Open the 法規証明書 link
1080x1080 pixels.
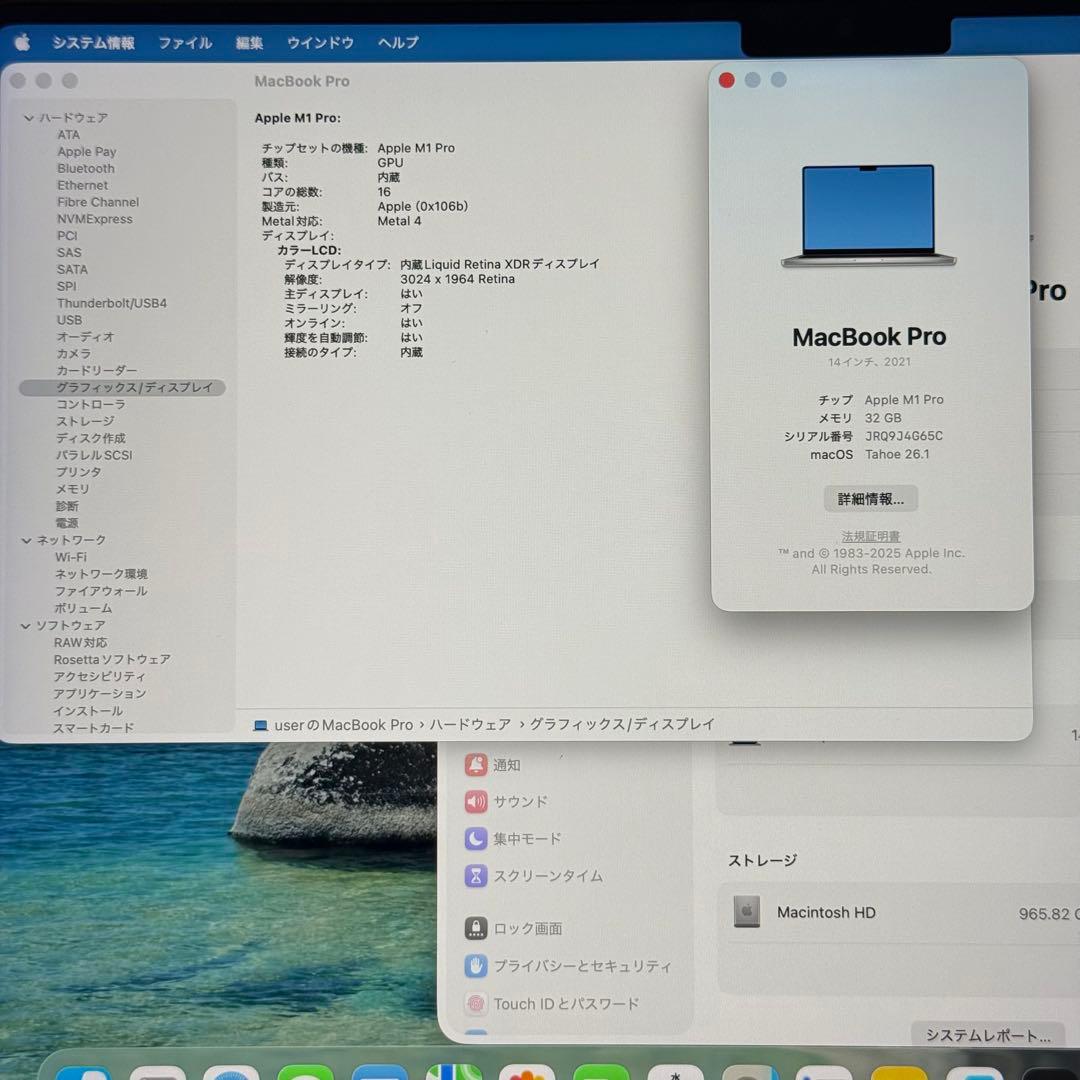pyautogui.click(x=871, y=537)
